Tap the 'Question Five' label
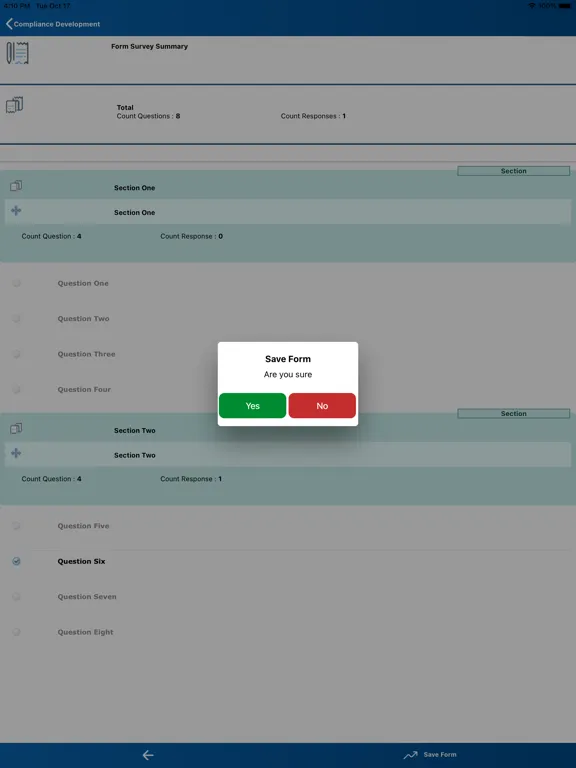This screenshot has width=576, height=768. [83, 526]
